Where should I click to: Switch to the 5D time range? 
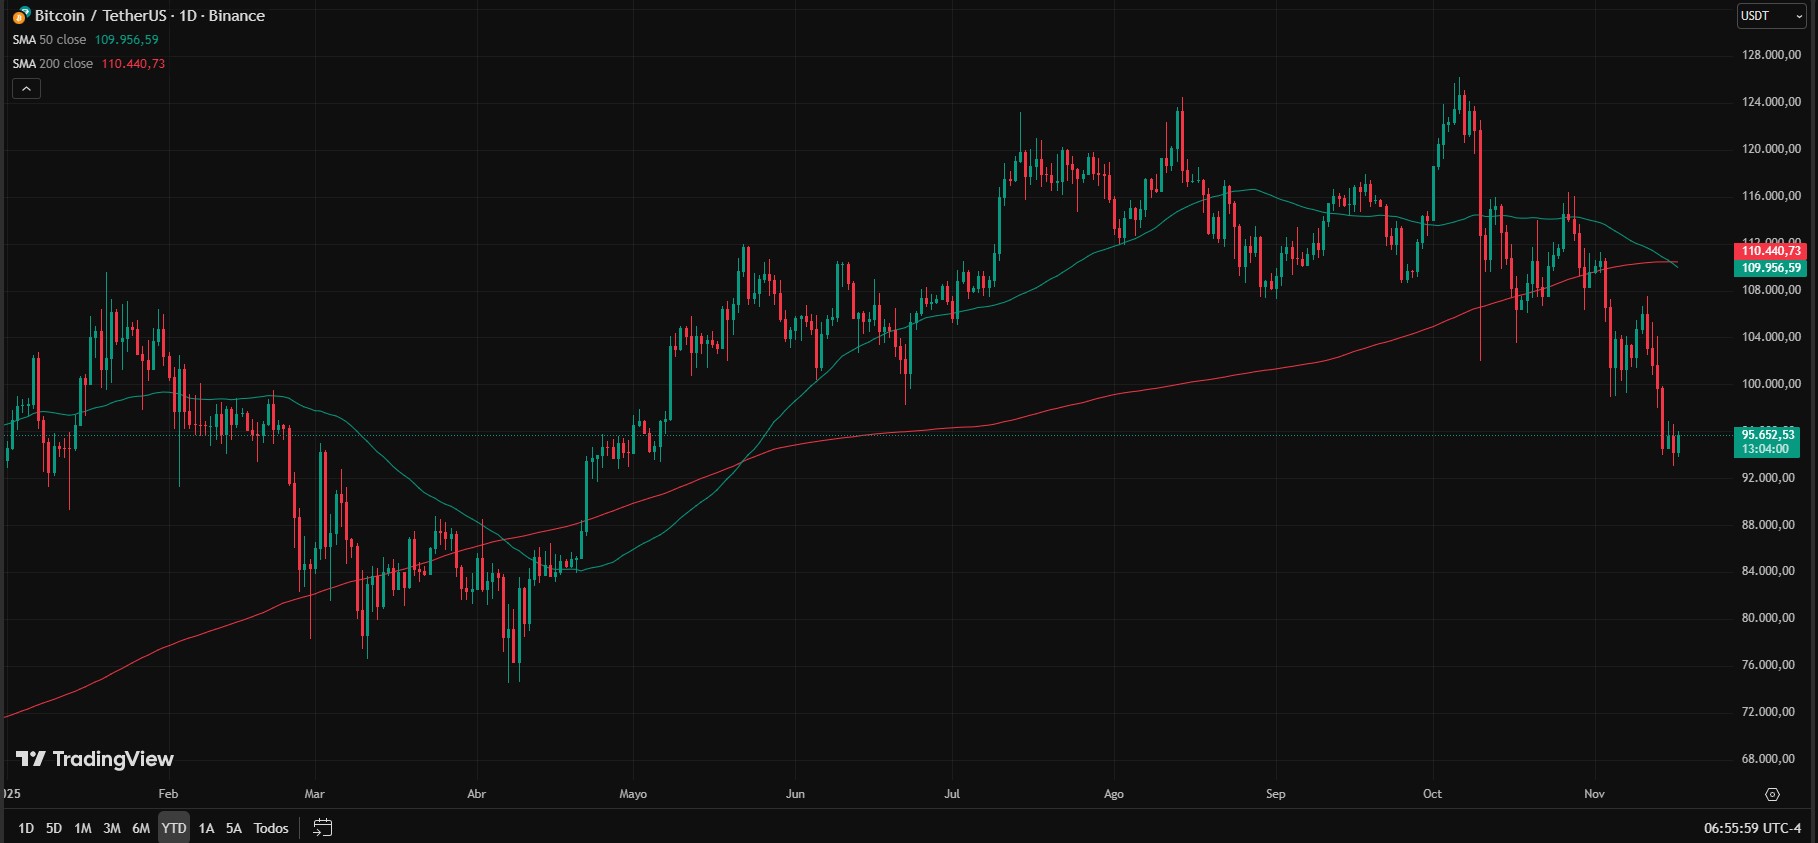54,828
